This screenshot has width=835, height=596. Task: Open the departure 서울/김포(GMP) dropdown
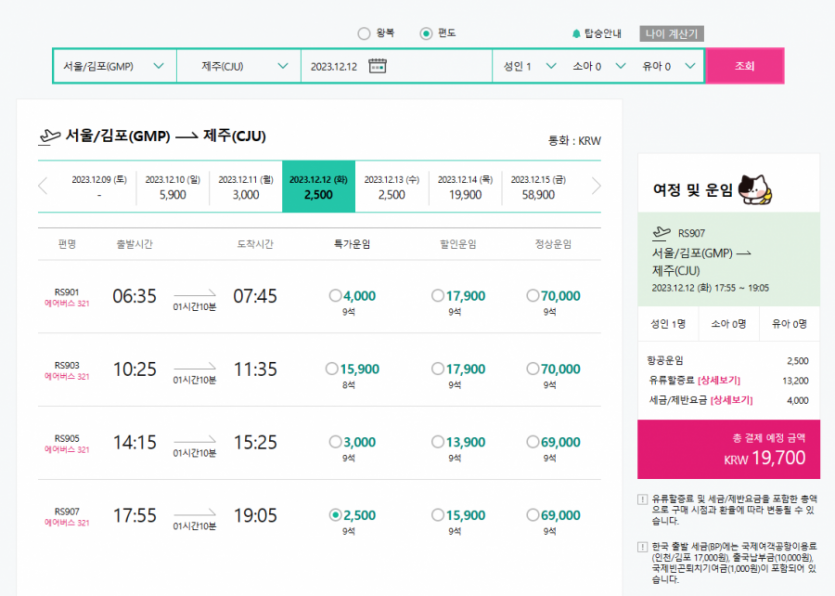tap(114, 67)
